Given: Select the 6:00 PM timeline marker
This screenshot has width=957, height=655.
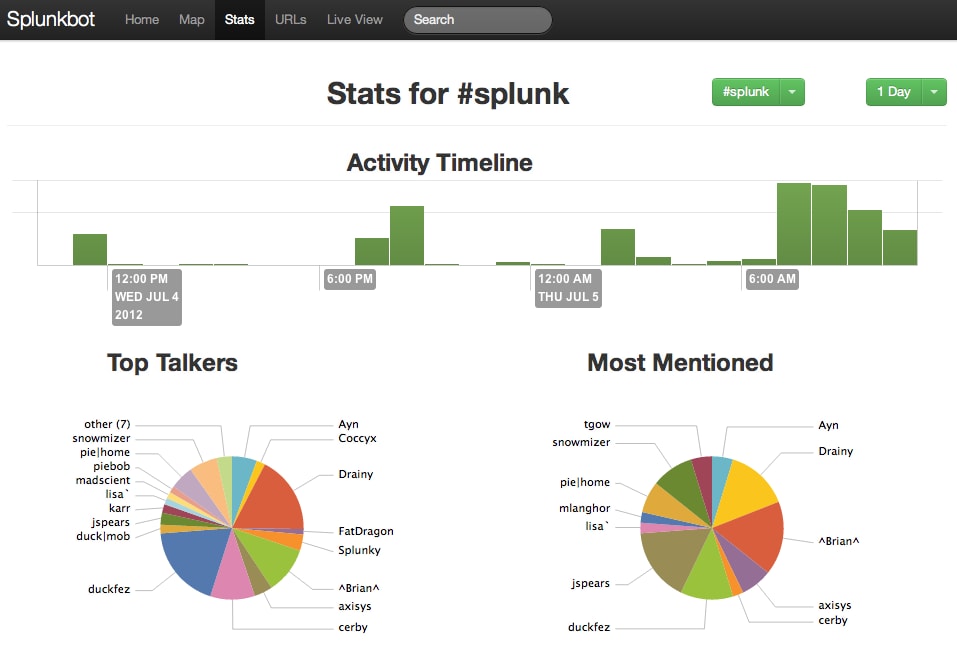Looking at the screenshot, I should coord(350,279).
